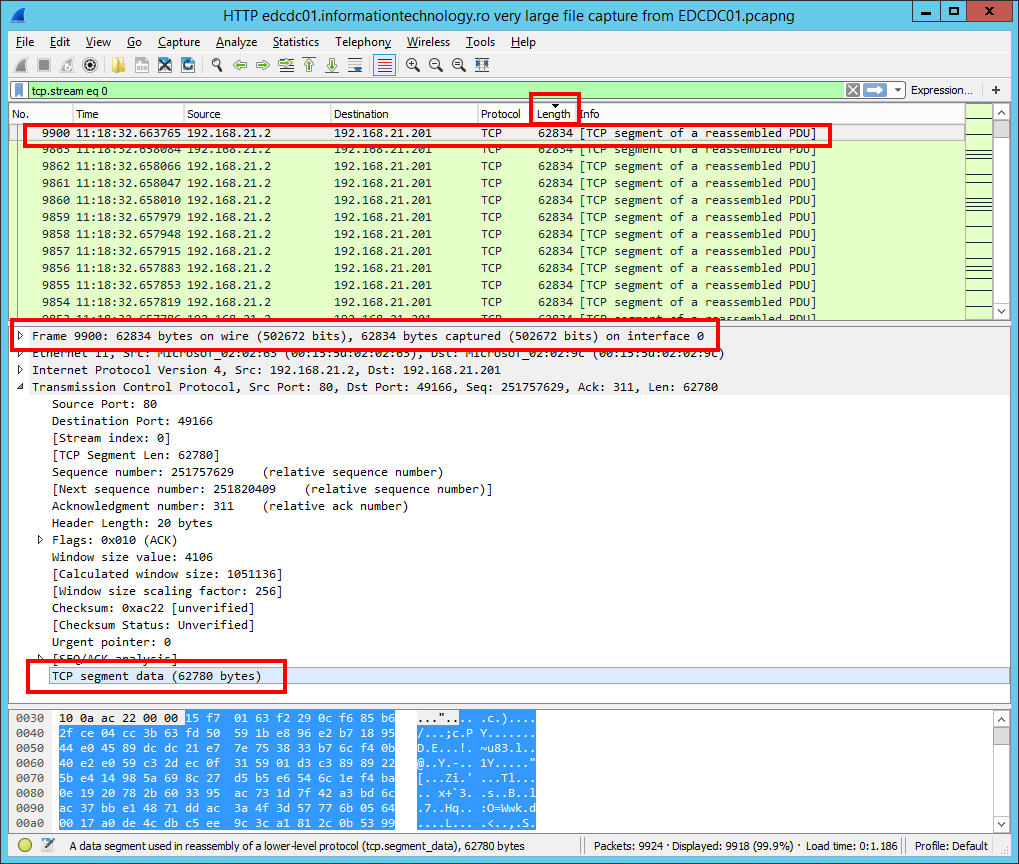The width and height of the screenshot is (1019, 864).
Task: Sort by the Protocol column header
Action: (504, 114)
